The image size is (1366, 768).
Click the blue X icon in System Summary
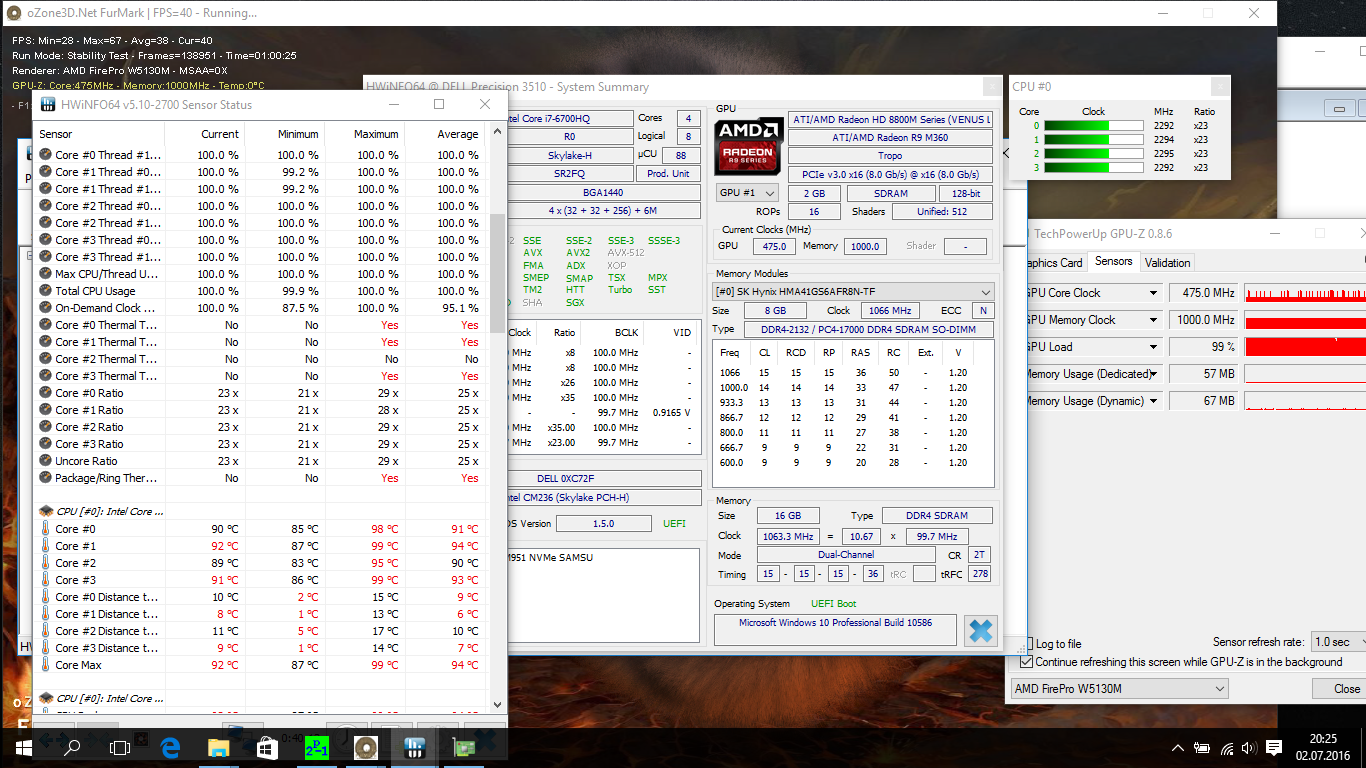[981, 630]
